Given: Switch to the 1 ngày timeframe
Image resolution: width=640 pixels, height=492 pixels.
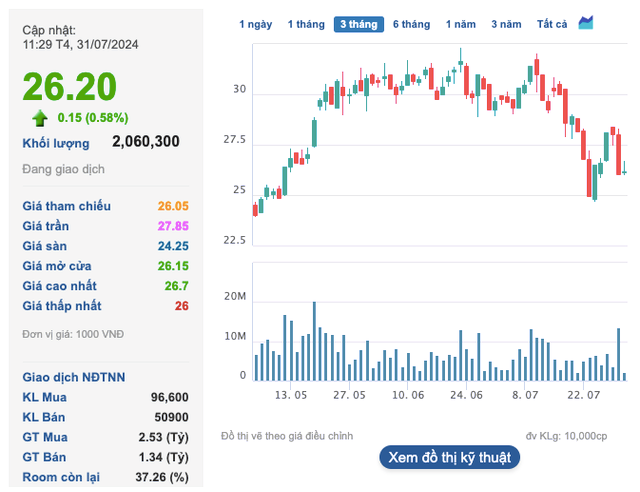Looking at the screenshot, I should point(255,24).
